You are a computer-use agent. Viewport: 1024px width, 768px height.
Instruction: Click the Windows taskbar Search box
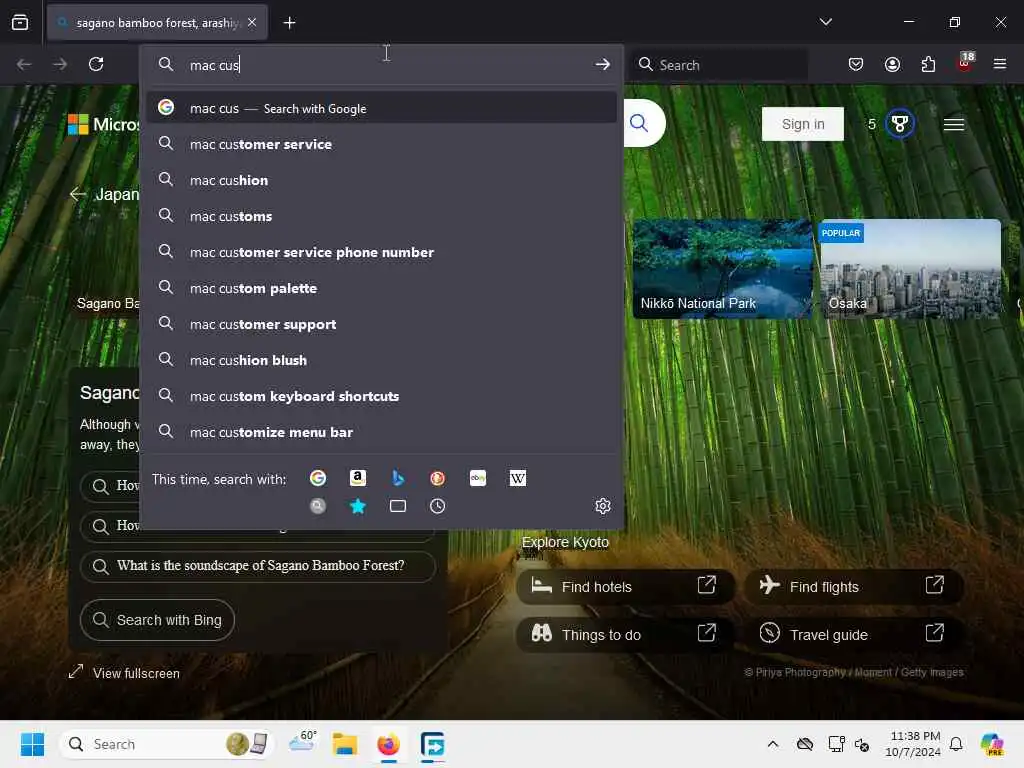(x=166, y=744)
